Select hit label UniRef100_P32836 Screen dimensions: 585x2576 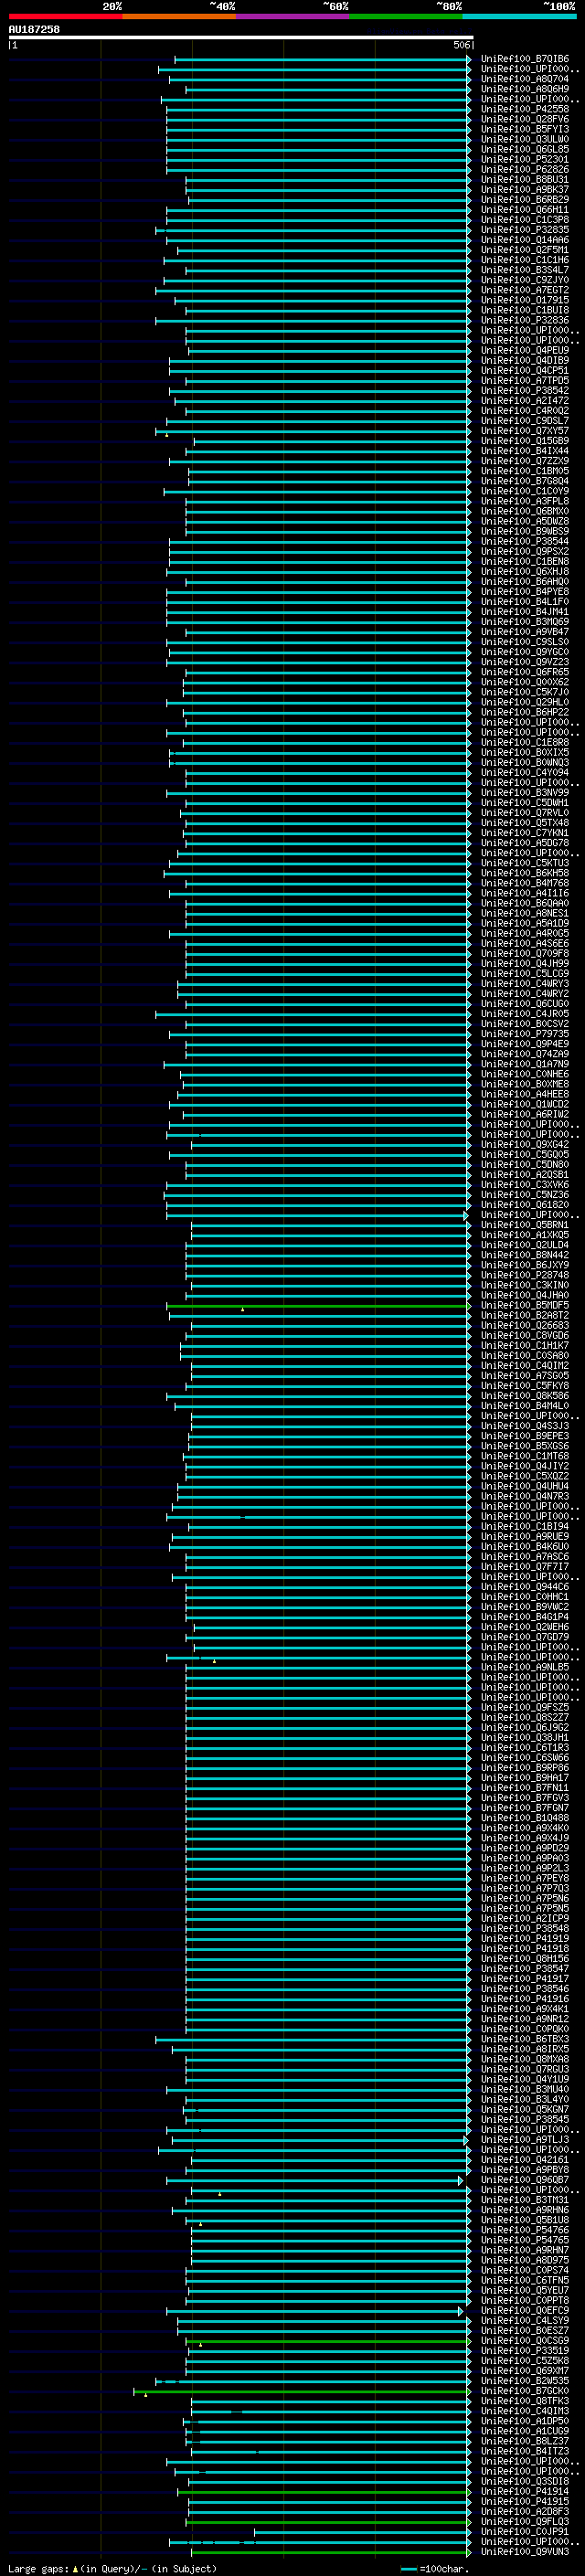525,320
